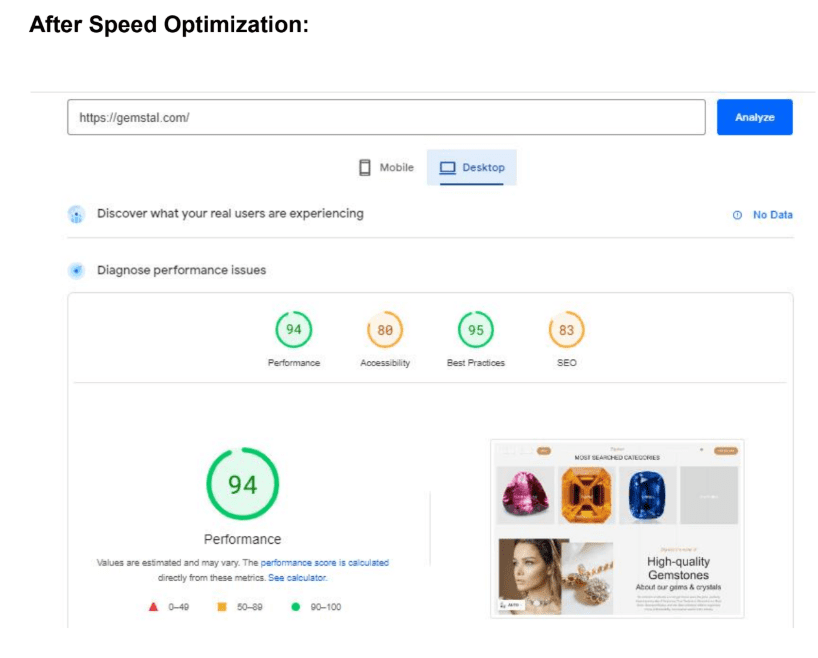Image resolution: width=818 pixels, height=658 pixels.
Task: Switch to the Mobile tab
Action: click(x=387, y=168)
